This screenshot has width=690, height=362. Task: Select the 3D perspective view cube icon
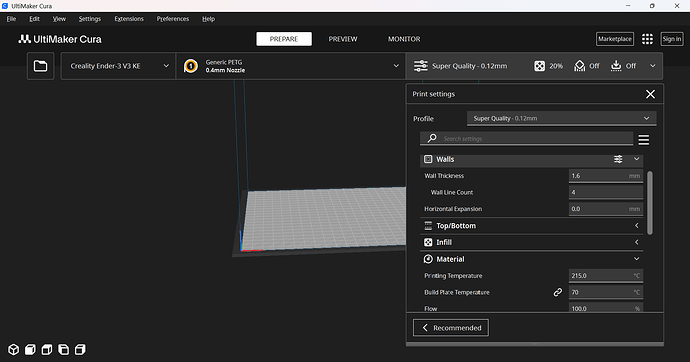(14, 349)
